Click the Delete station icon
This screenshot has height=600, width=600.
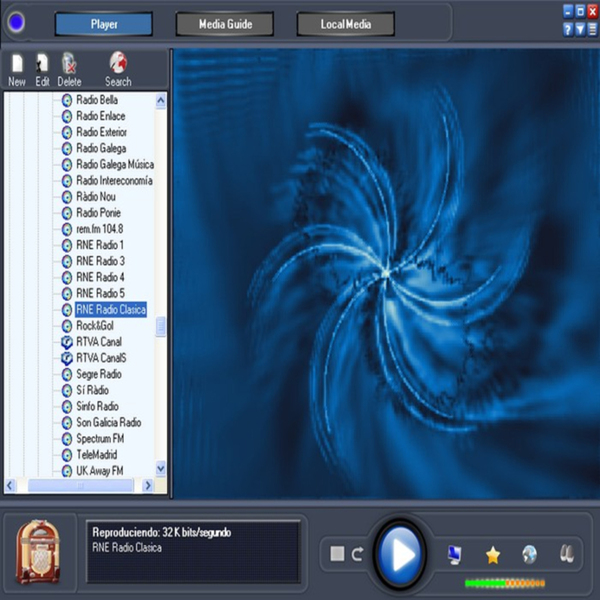click(69, 63)
